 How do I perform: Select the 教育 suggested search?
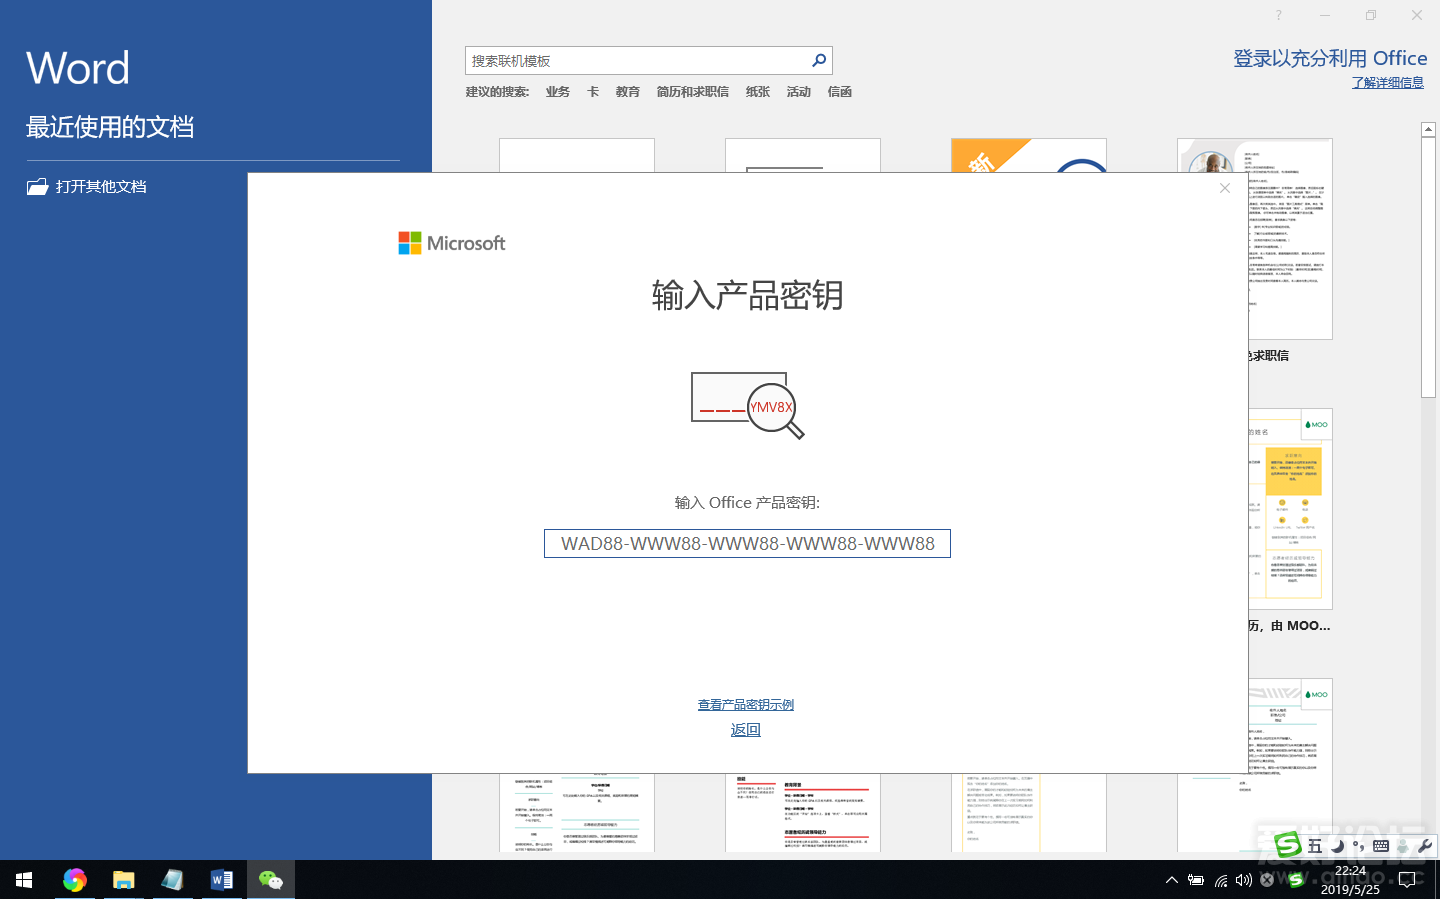coord(627,92)
